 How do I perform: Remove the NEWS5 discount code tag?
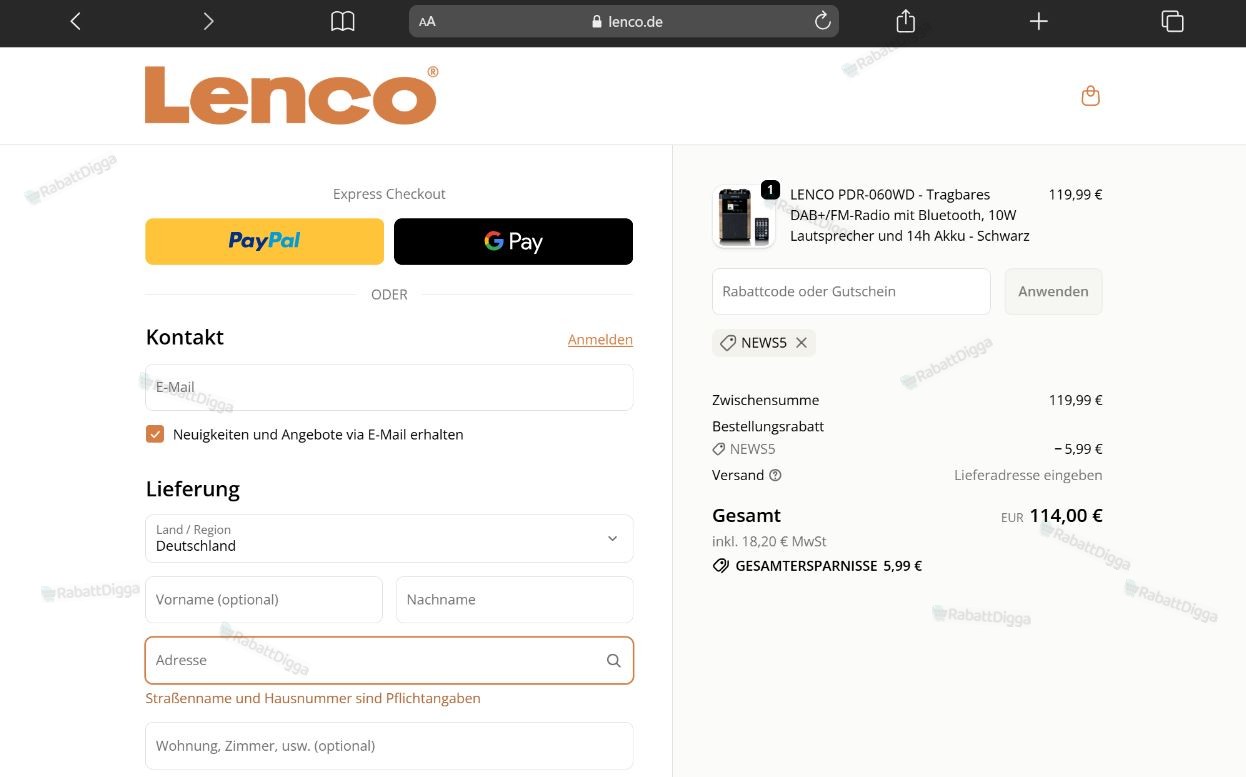[801, 343]
